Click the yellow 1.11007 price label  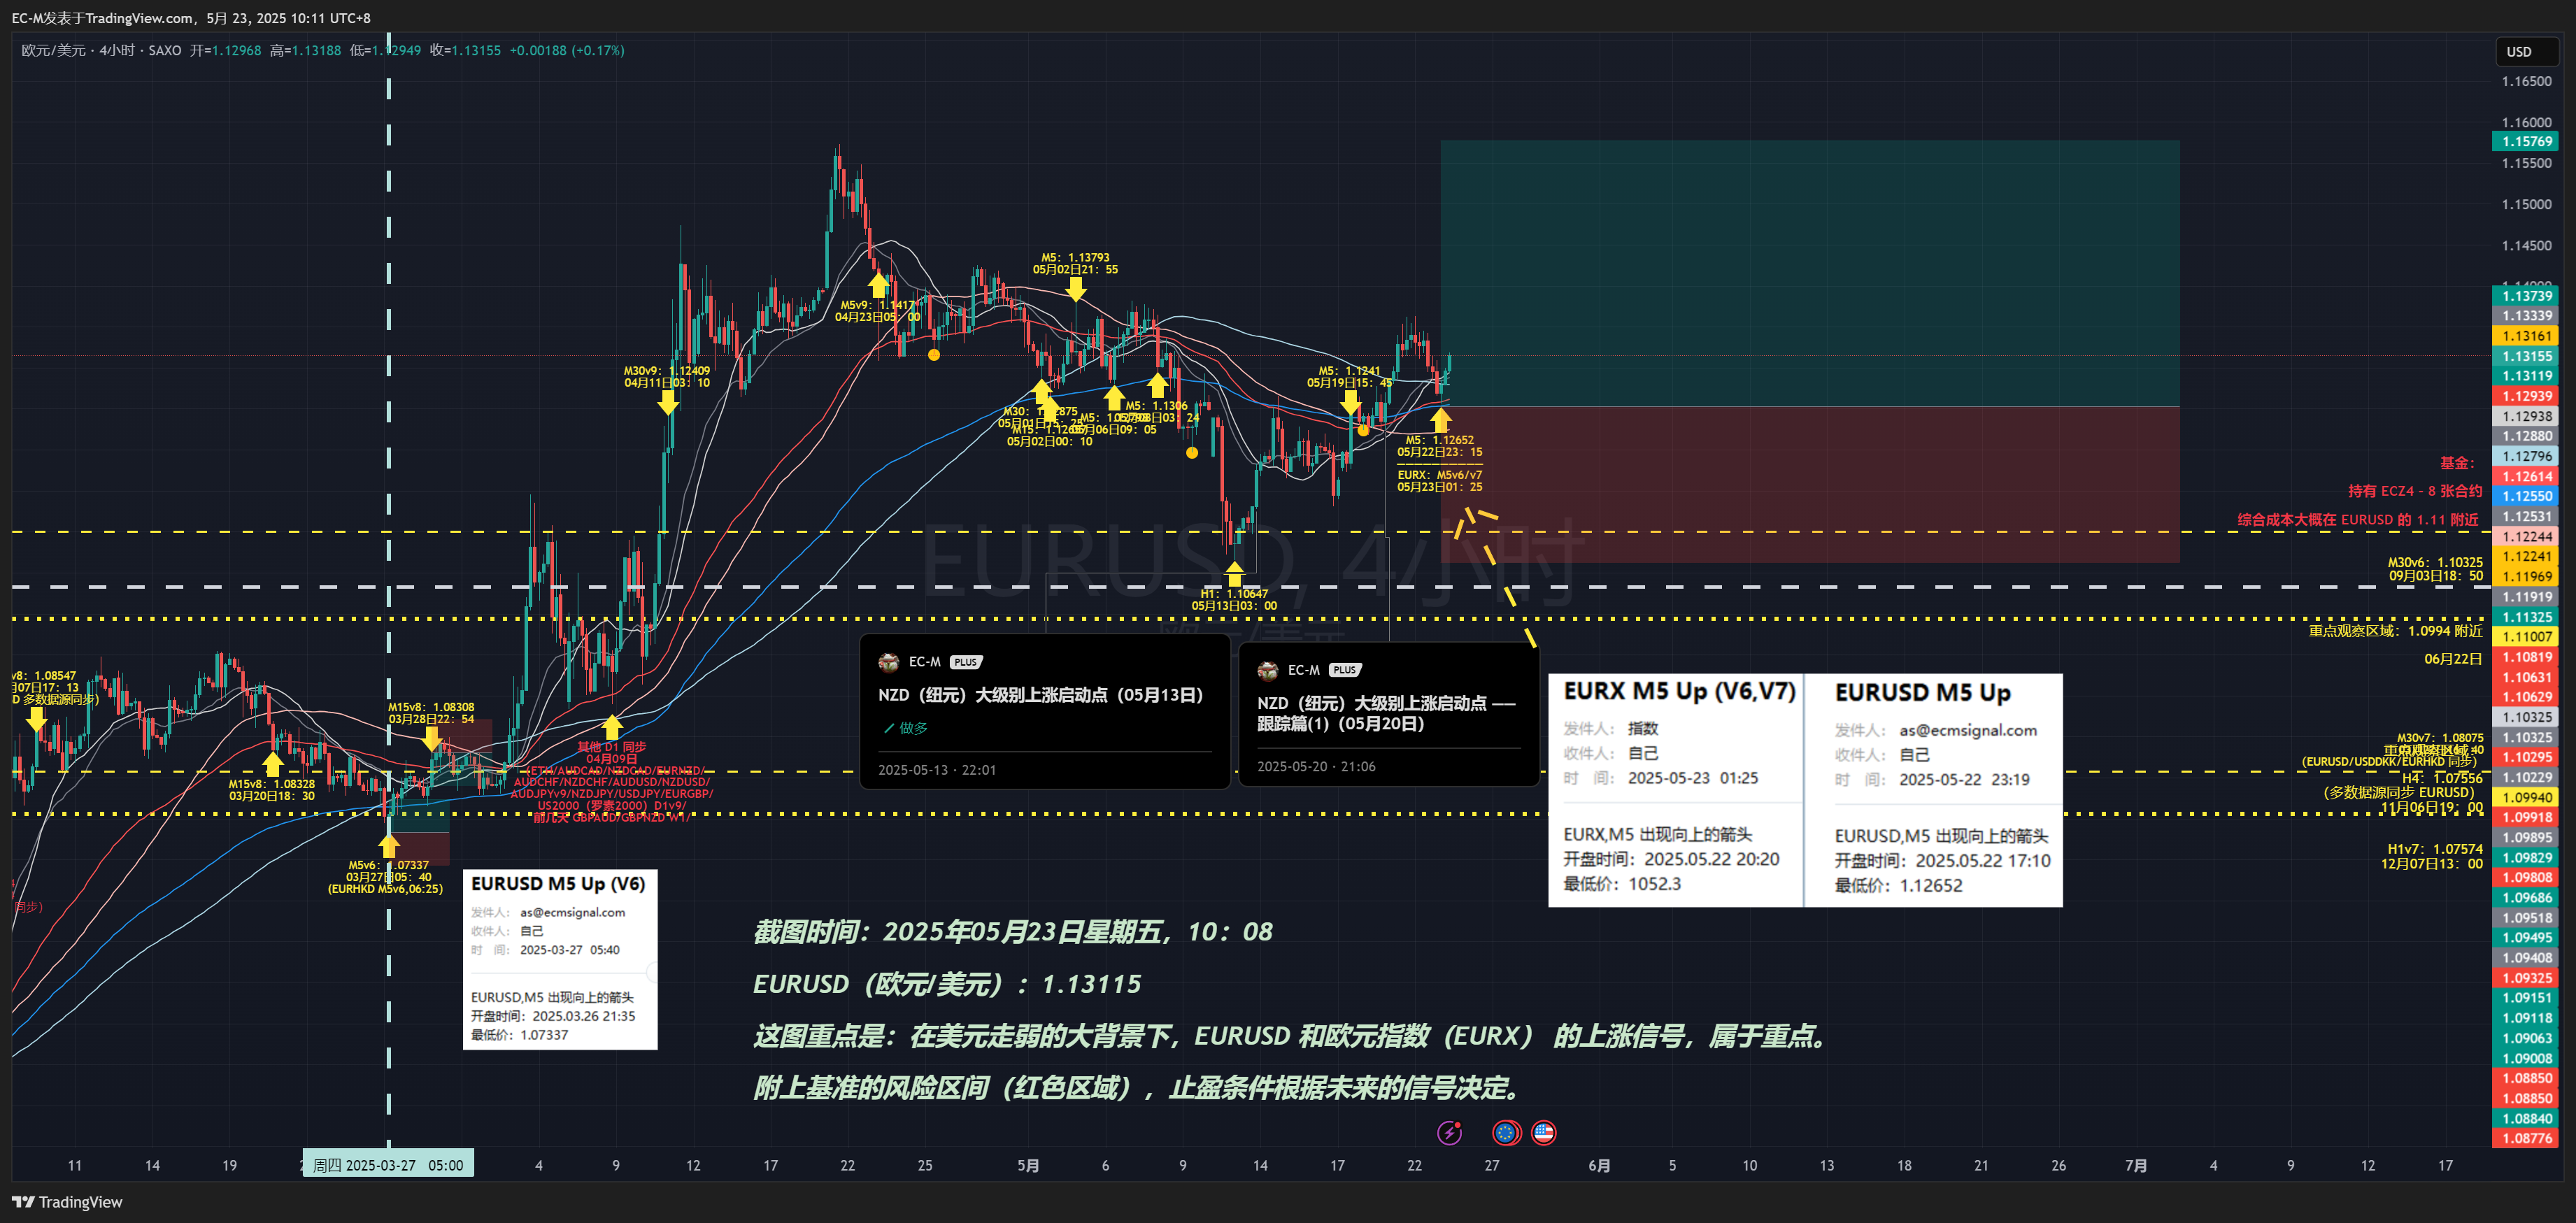coord(2526,636)
